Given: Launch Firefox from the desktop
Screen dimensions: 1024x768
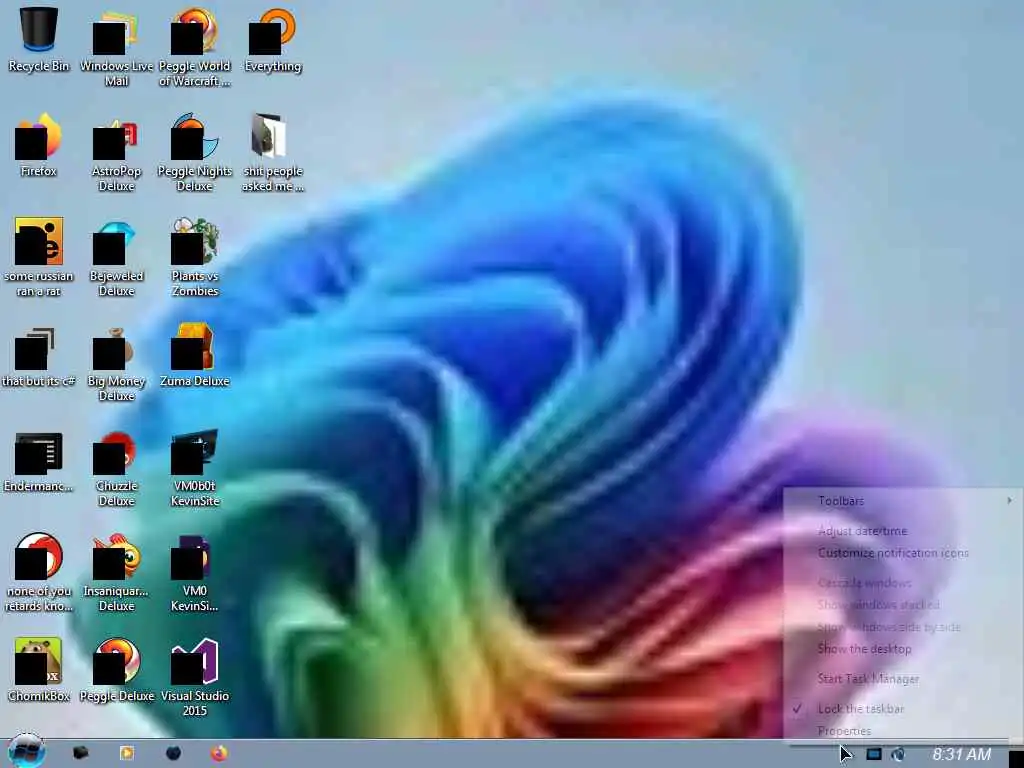Looking at the screenshot, I should pyautogui.click(x=39, y=145).
